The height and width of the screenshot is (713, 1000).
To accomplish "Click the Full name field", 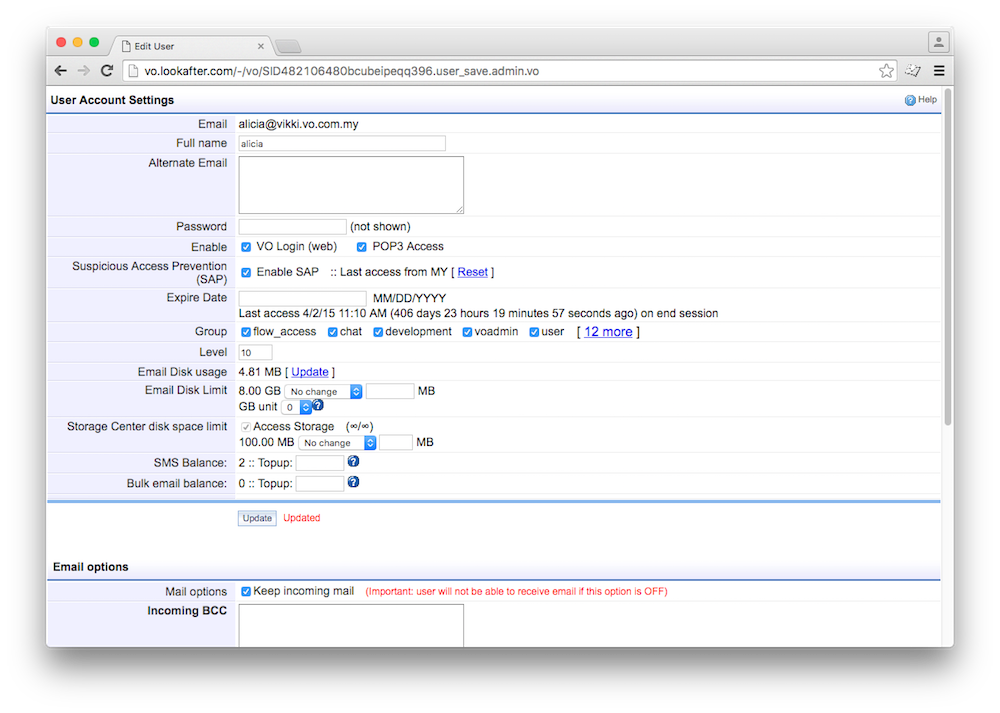I will click(342, 143).
